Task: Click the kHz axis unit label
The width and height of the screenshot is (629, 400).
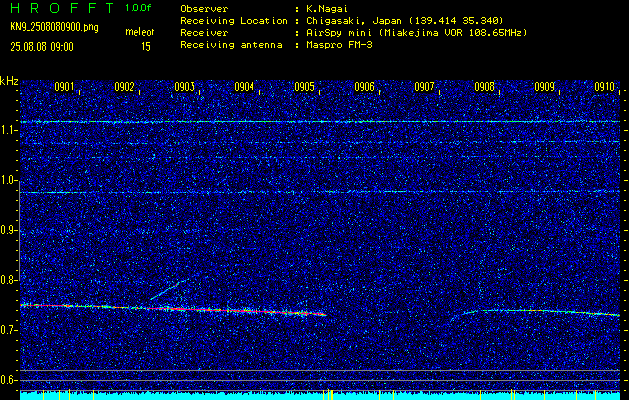Action: 9,81
